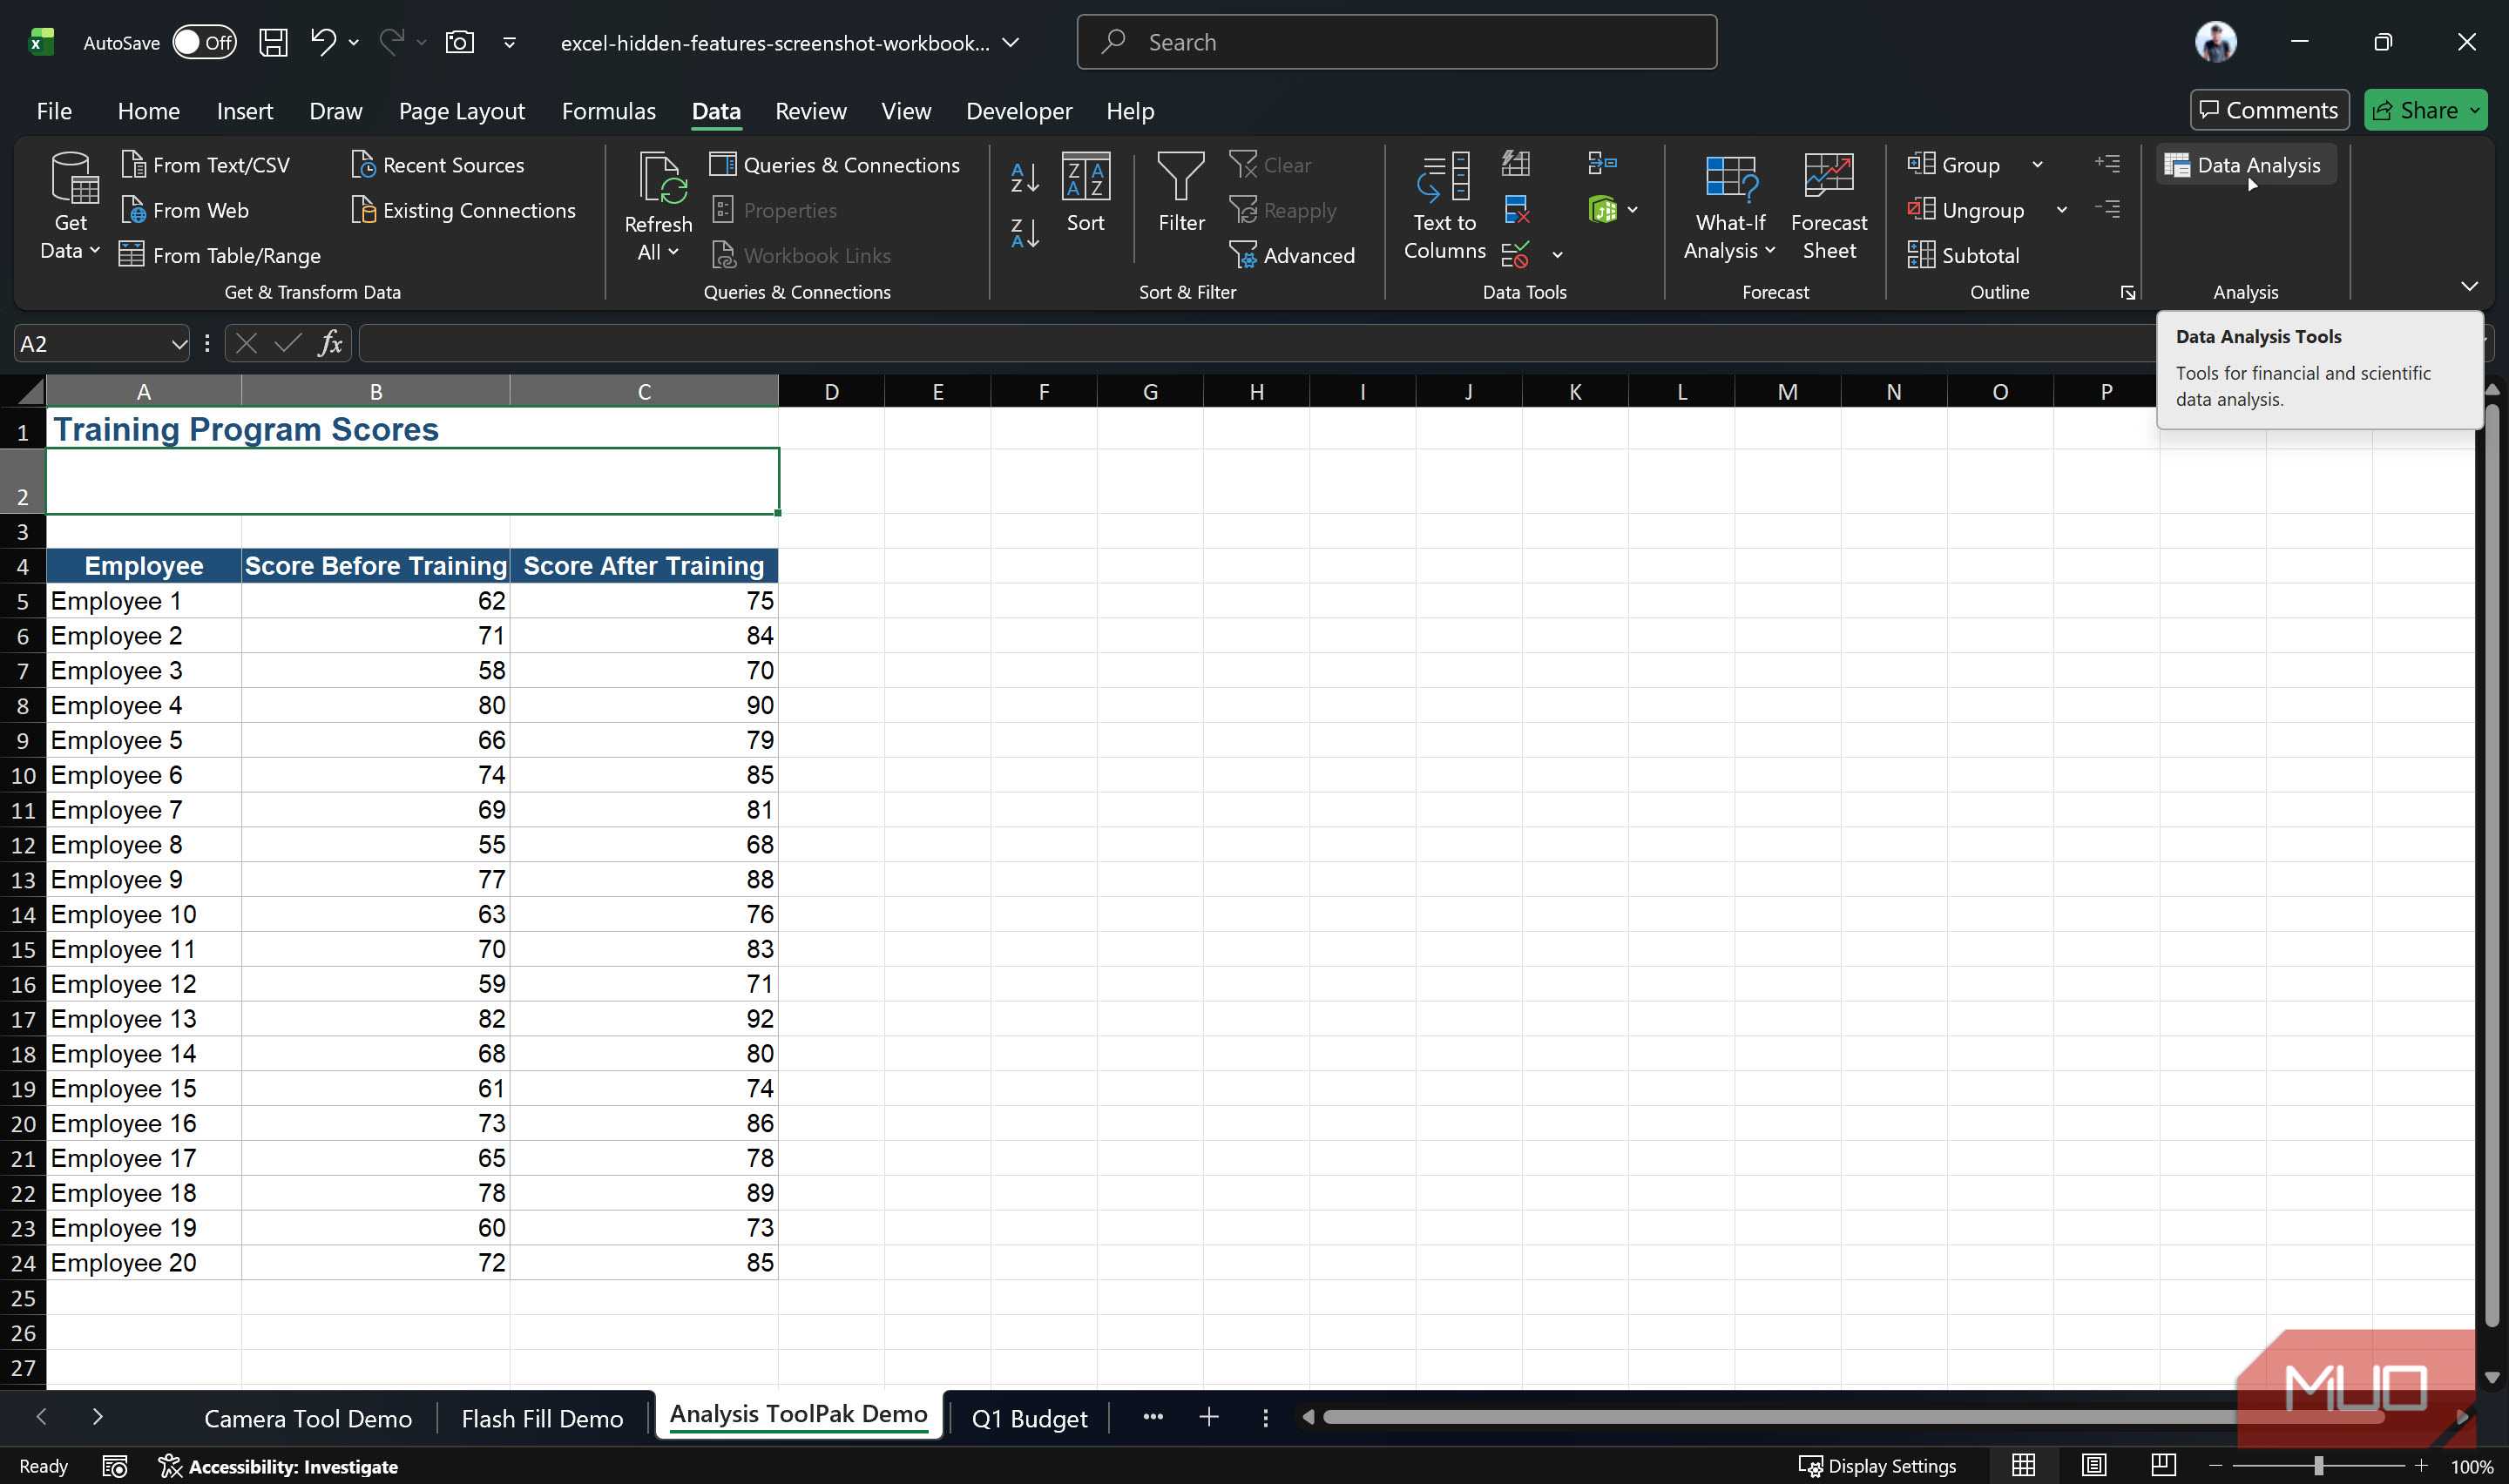Switch to the Formulas tab
Viewport: 2509px width, 1484px height.
608,111
